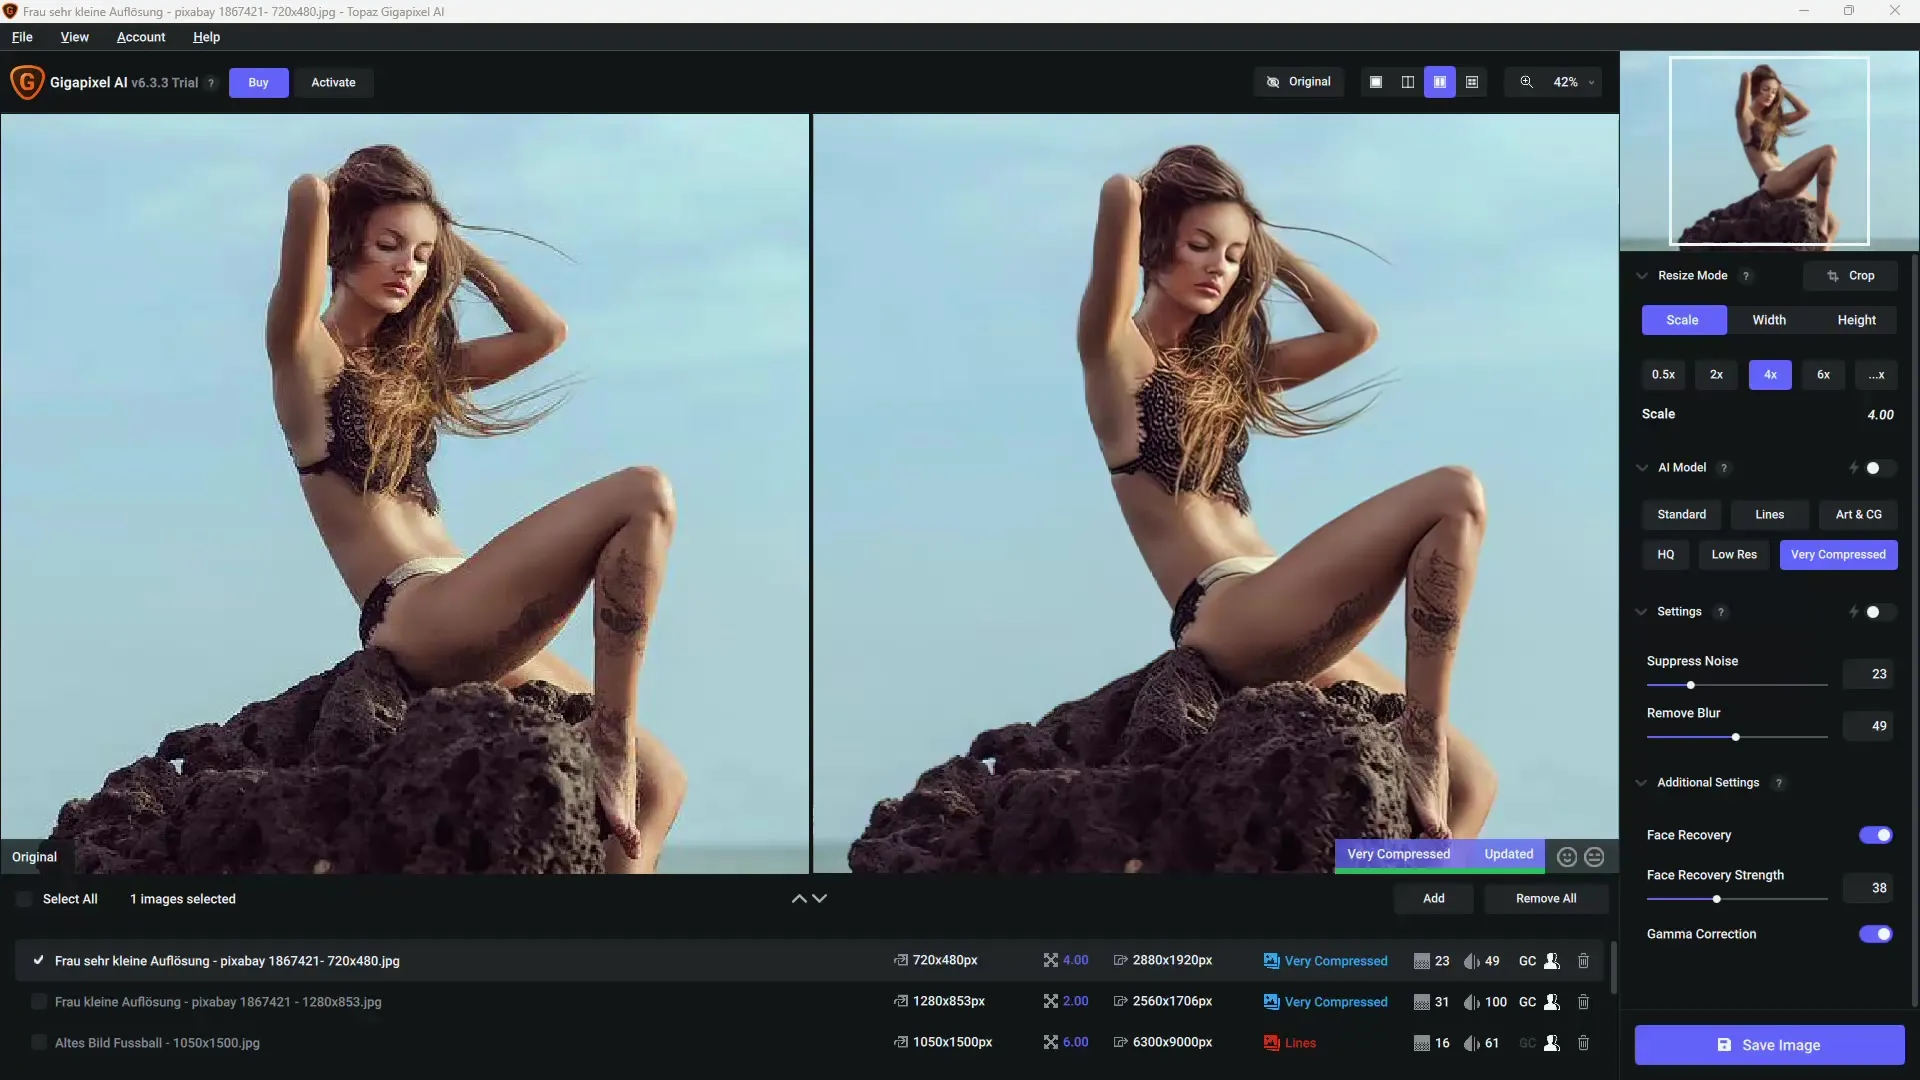Click the zoom-in magnifier icon
This screenshot has width=1920, height=1080.
(x=1527, y=82)
